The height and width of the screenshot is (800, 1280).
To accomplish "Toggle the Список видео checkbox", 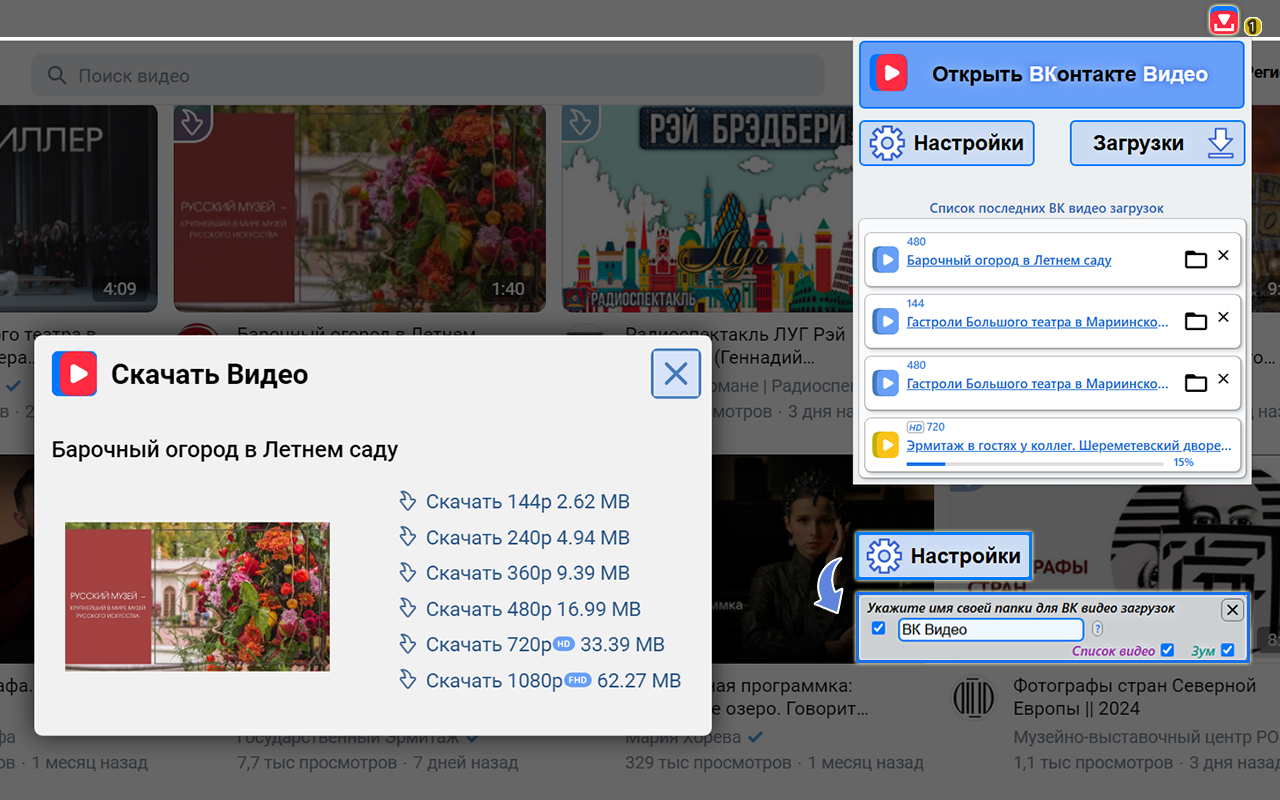I will 1168,650.
